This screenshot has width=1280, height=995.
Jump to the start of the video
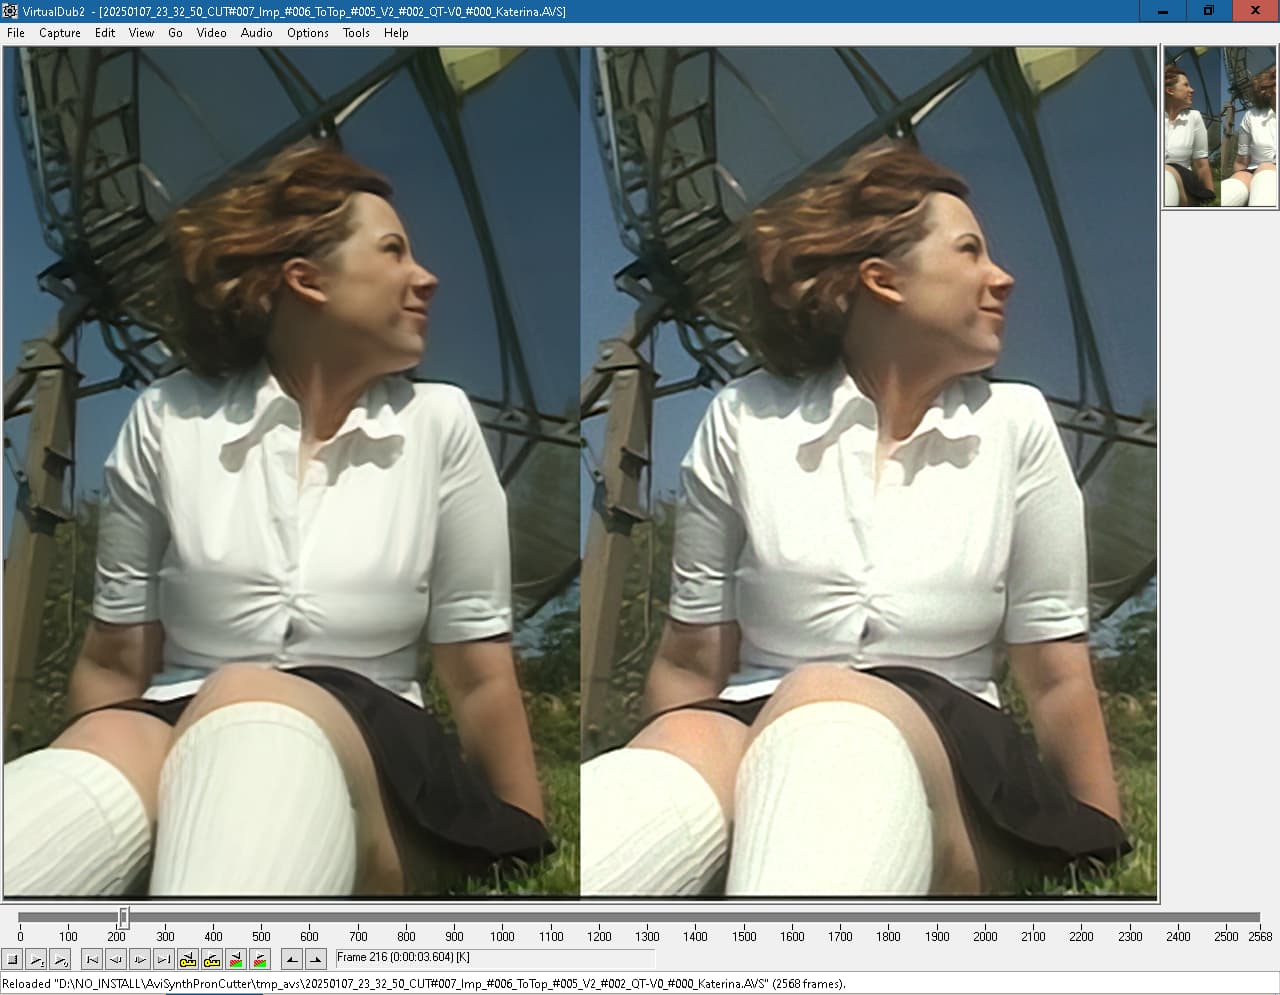(x=92, y=960)
